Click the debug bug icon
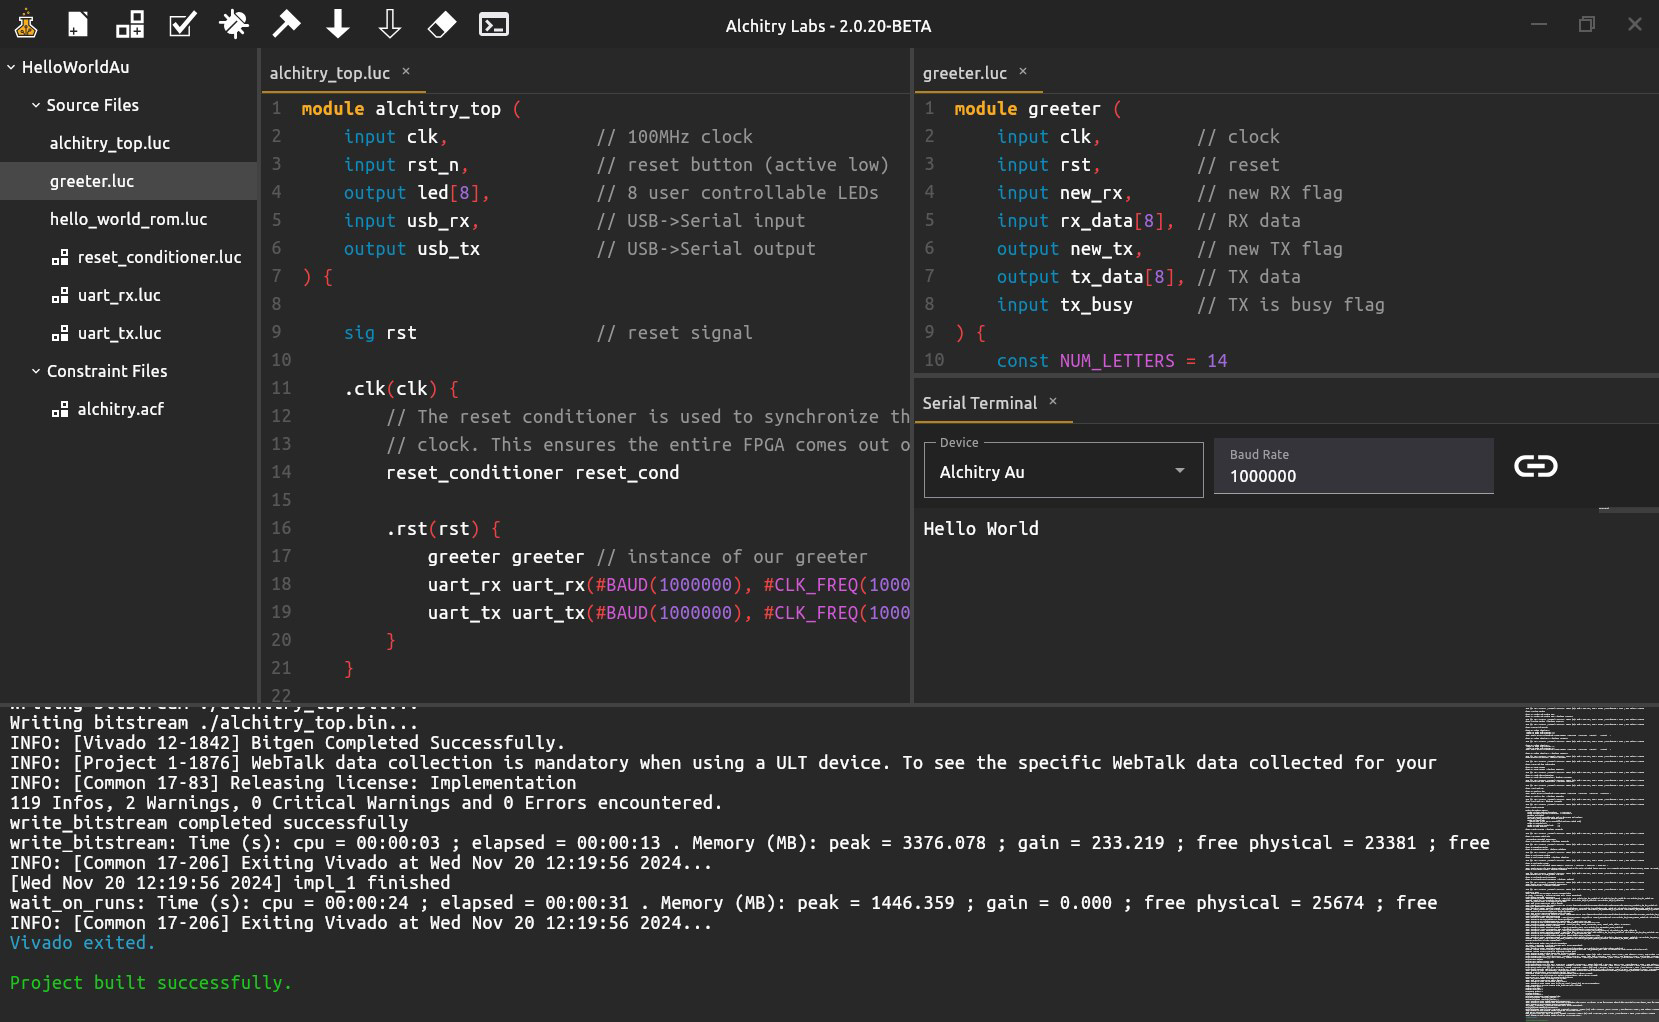This screenshot has width=1659, height=1022. tap(234, 24)
